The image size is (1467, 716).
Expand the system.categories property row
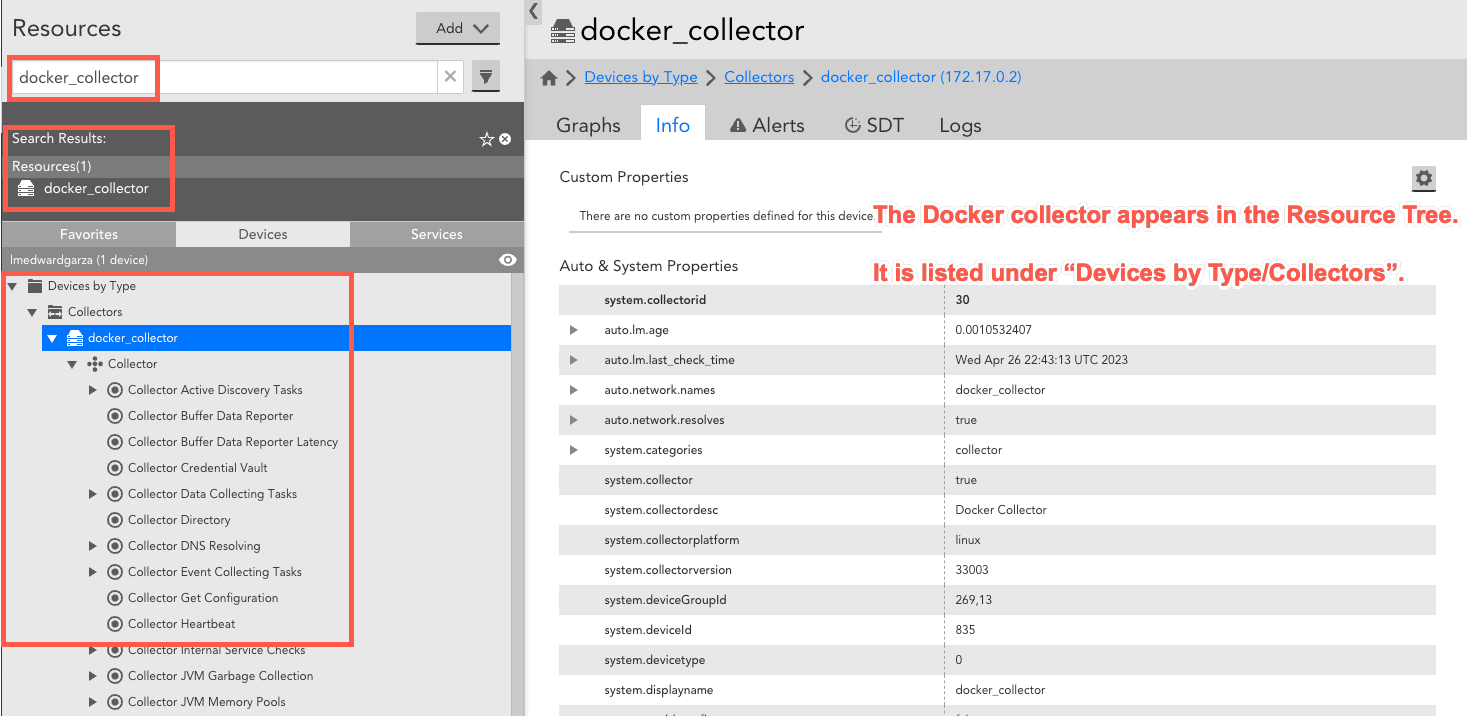coord(574,450)
